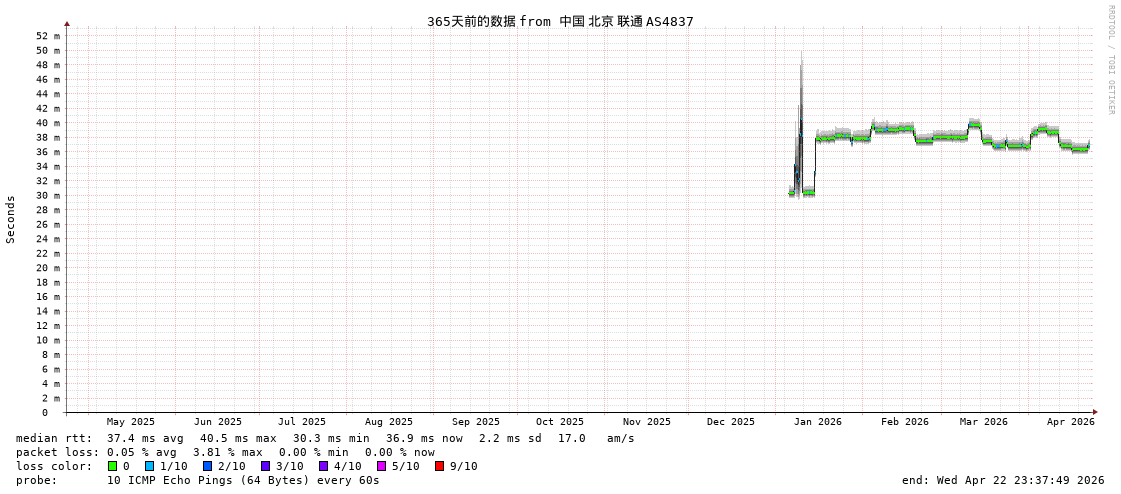Click the red arrow at the x-axis end
The image size is (1121, 494).
point(1095,412)
